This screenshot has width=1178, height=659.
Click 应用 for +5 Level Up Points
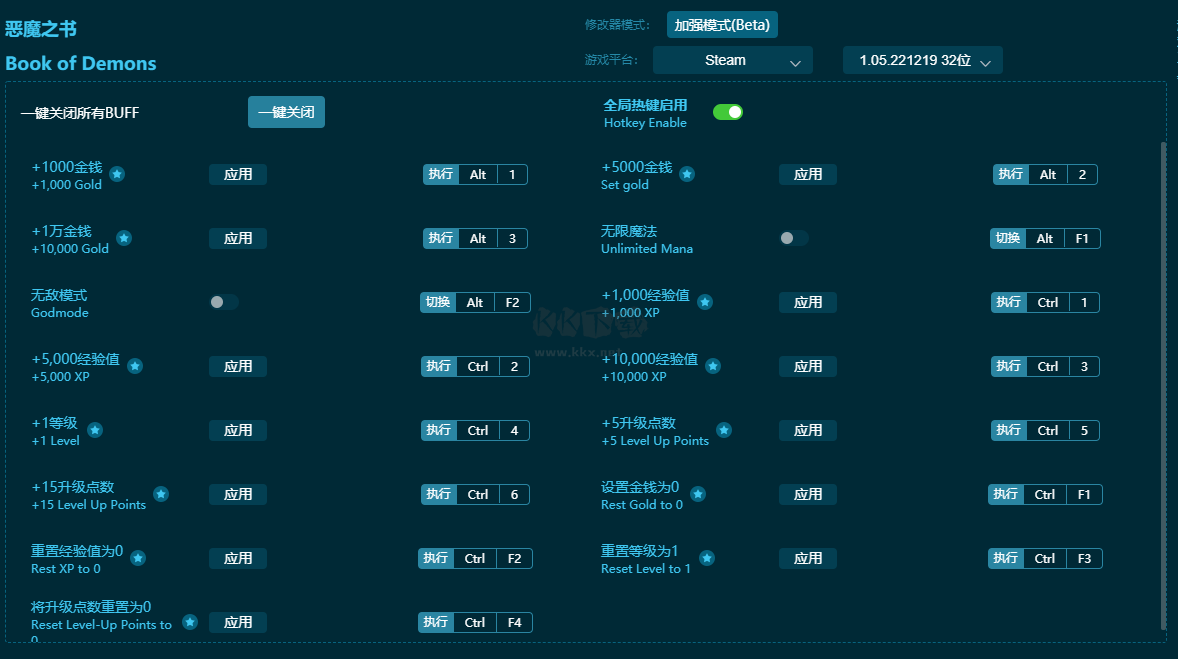808,430
